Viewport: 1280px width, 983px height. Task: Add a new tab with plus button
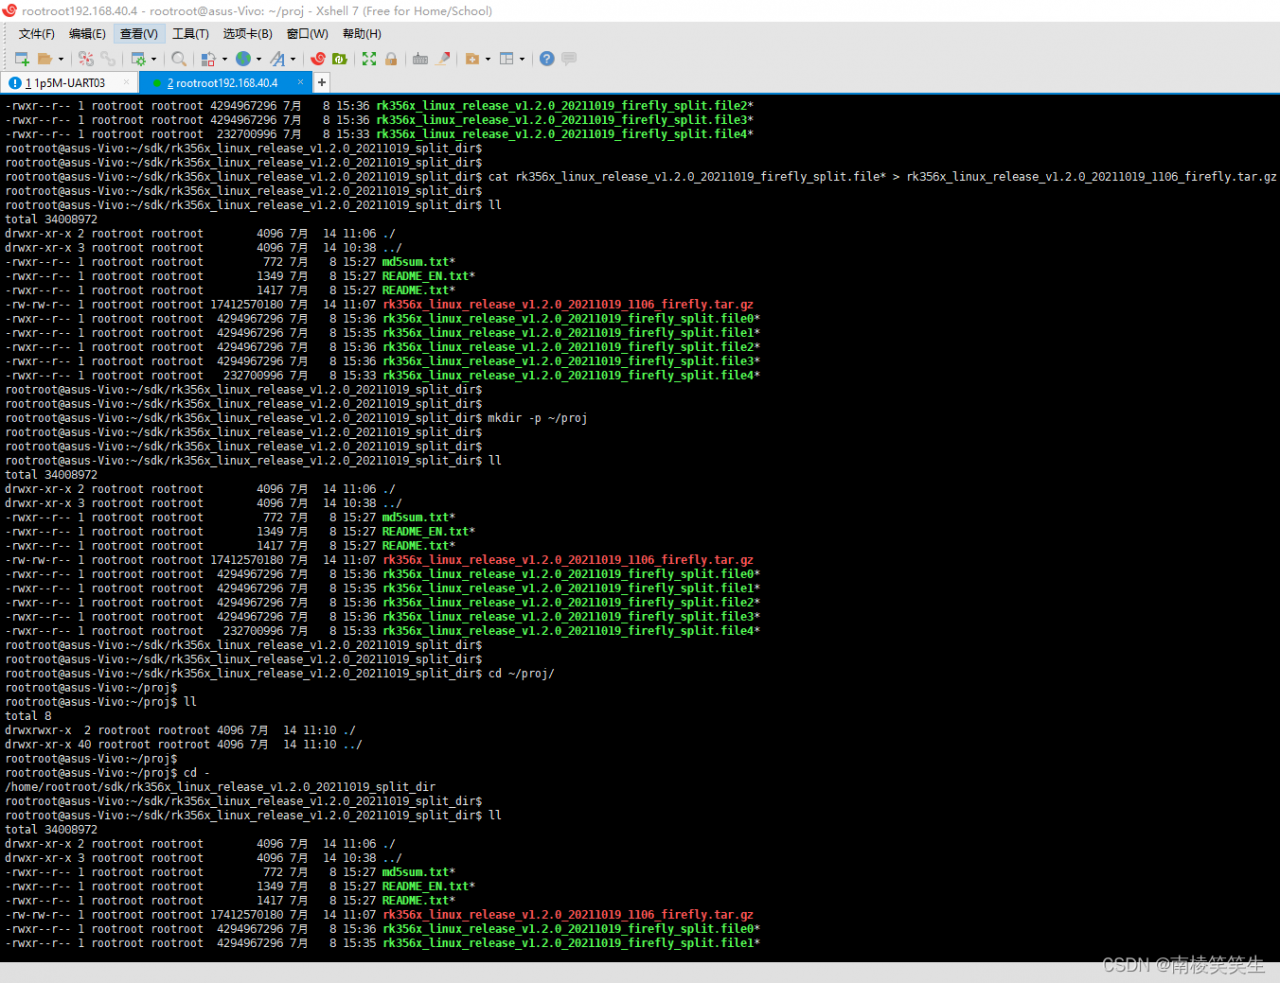coord(322,83)
